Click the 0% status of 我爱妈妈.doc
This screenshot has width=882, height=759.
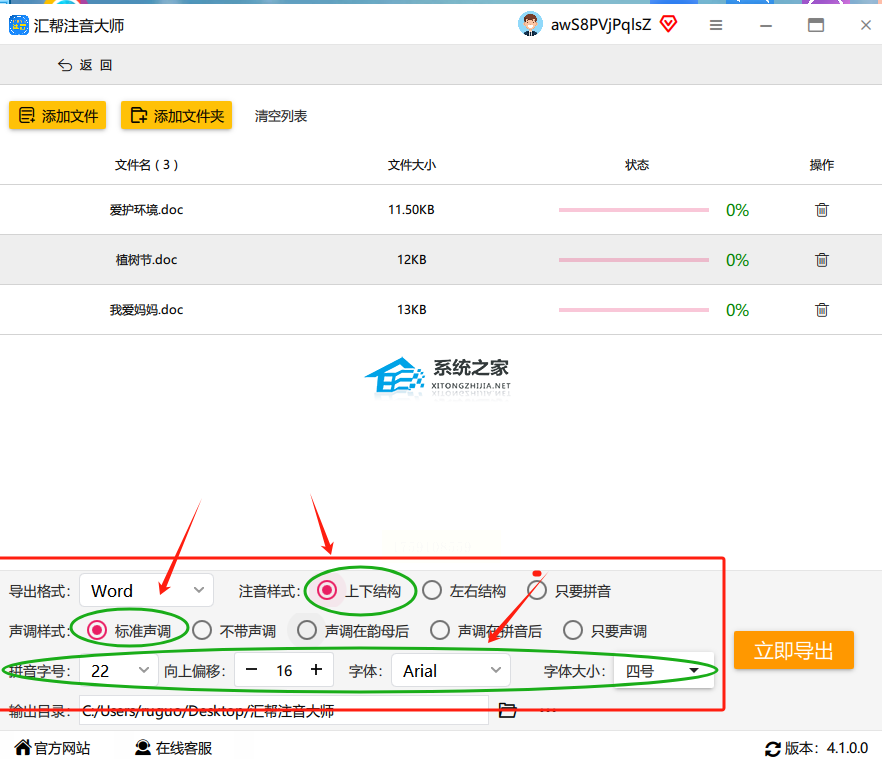click(x=737, y=311)
